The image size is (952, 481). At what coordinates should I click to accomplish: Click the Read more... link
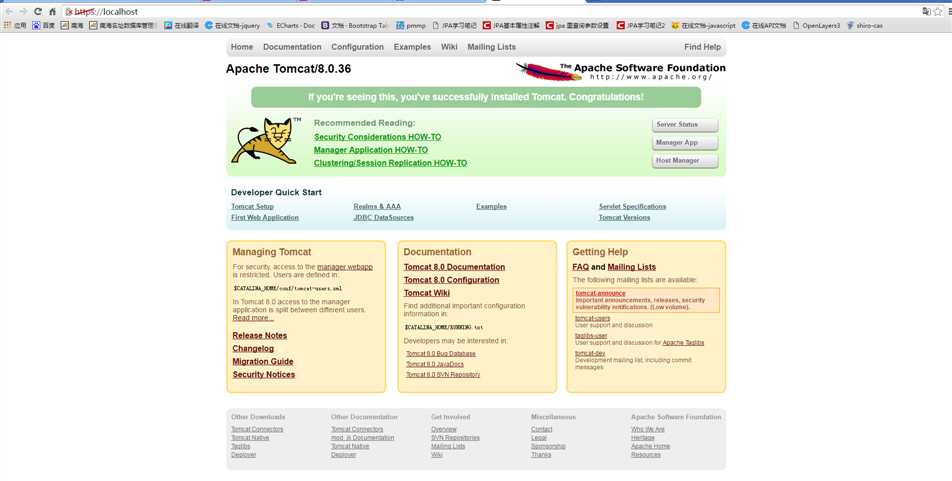click(x=253, y=318)
